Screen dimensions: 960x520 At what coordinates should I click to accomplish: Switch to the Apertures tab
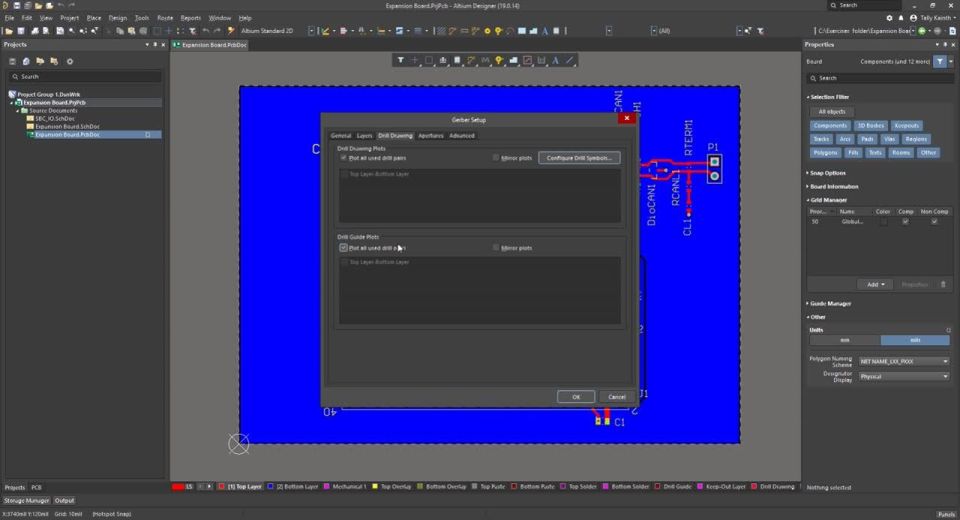click(x=430, y=135)
